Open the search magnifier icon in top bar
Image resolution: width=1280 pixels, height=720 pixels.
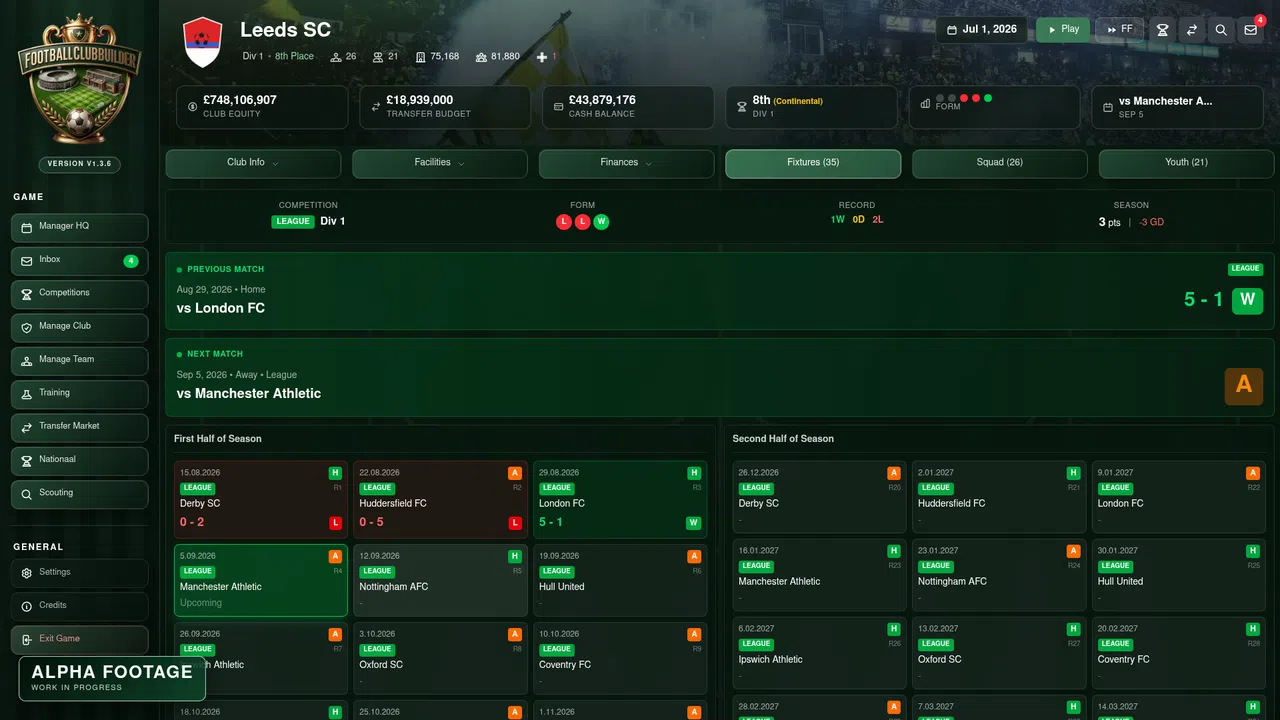point(1221,30)
